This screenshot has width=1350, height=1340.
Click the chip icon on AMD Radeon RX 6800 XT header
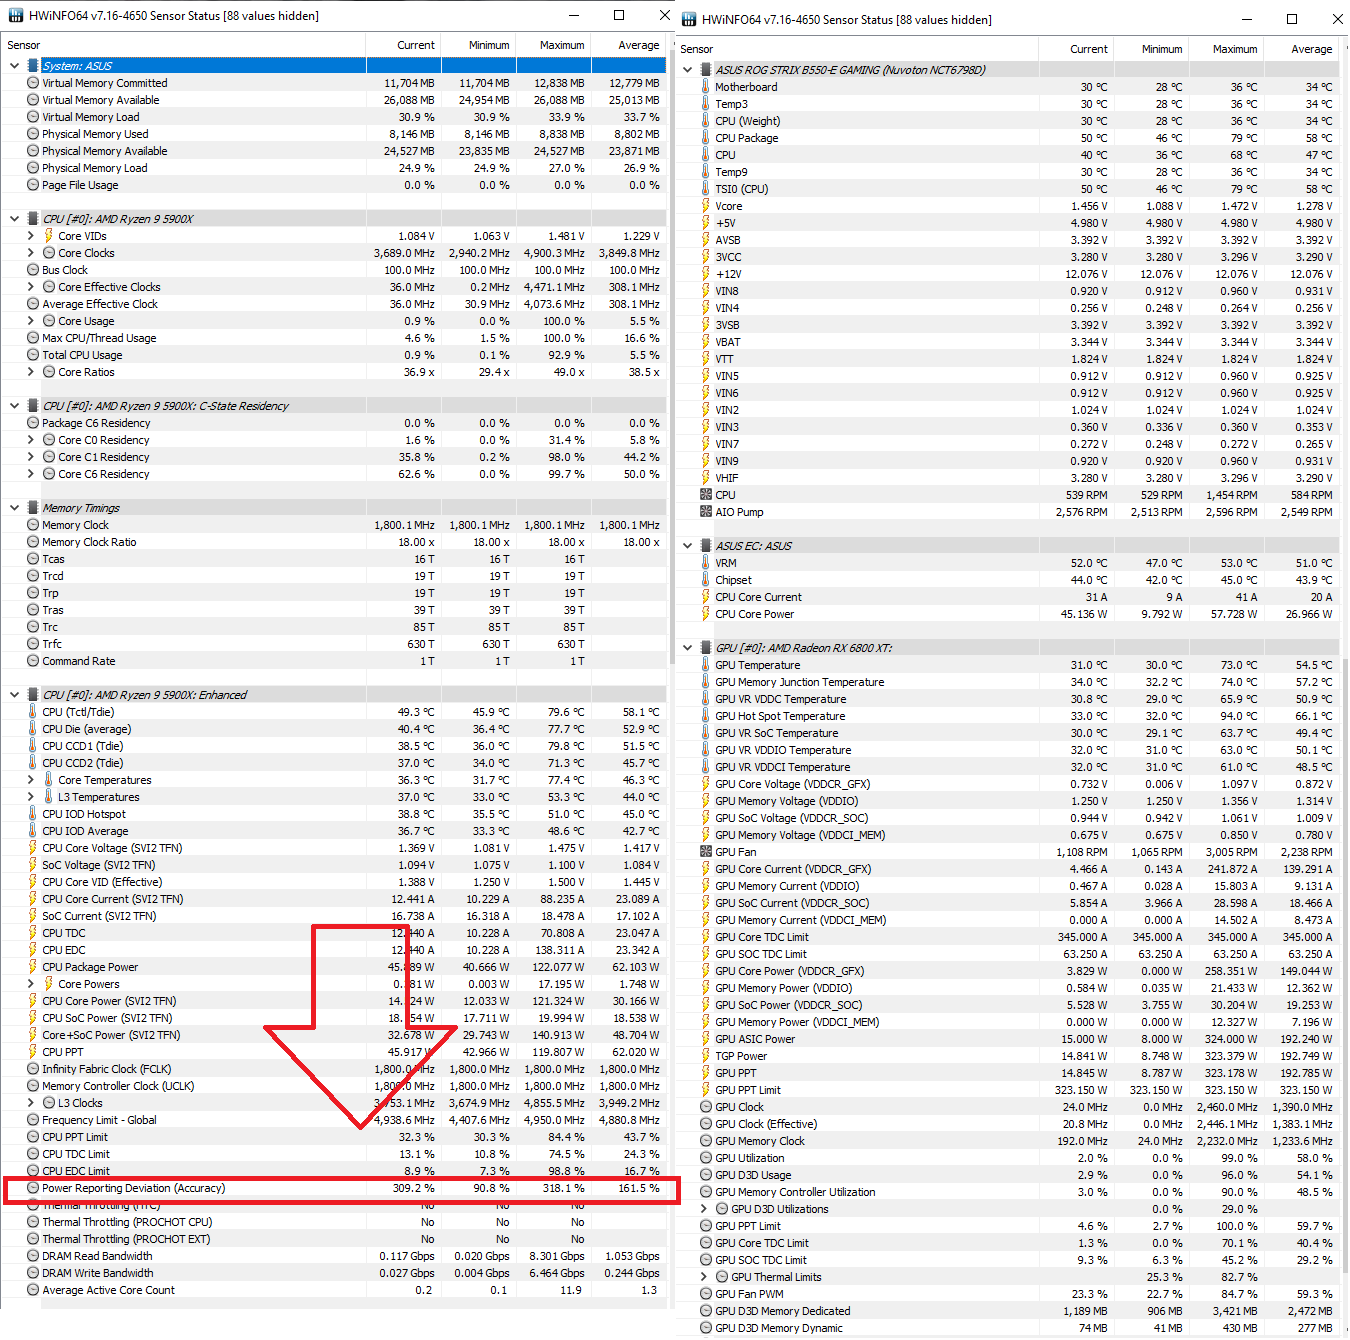(706, 648)
